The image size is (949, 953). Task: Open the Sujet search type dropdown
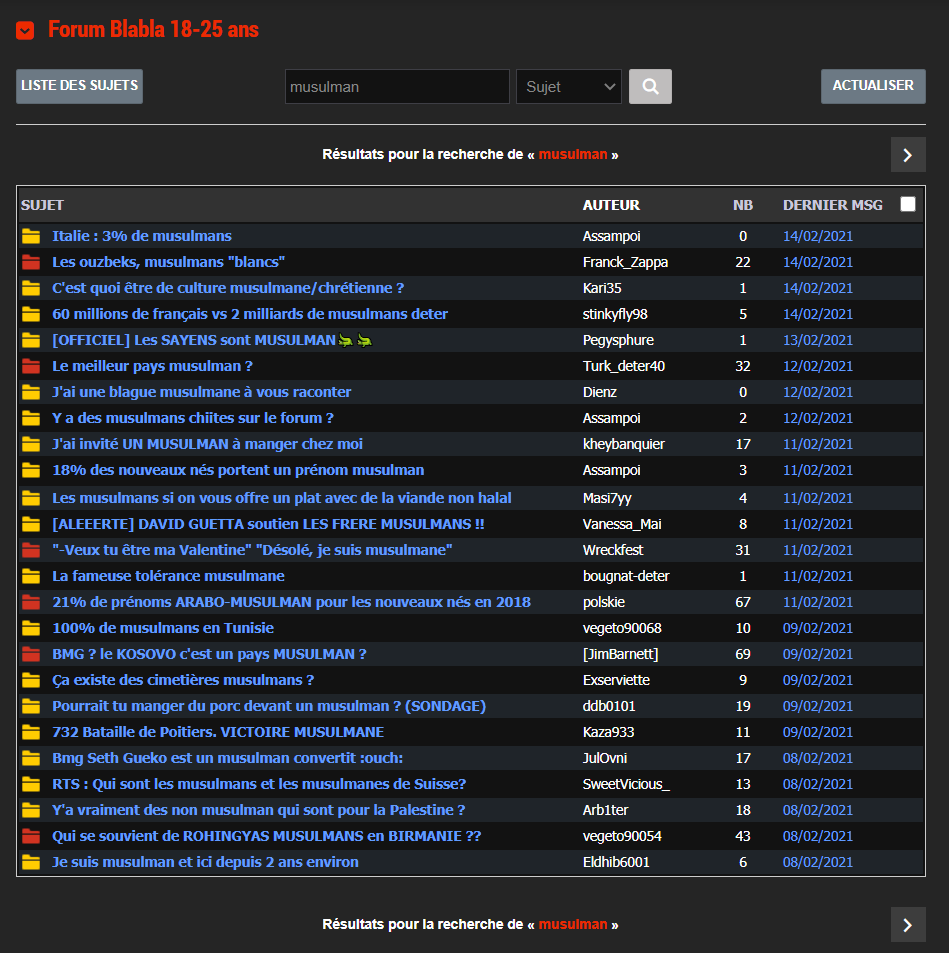pos(568,87)
